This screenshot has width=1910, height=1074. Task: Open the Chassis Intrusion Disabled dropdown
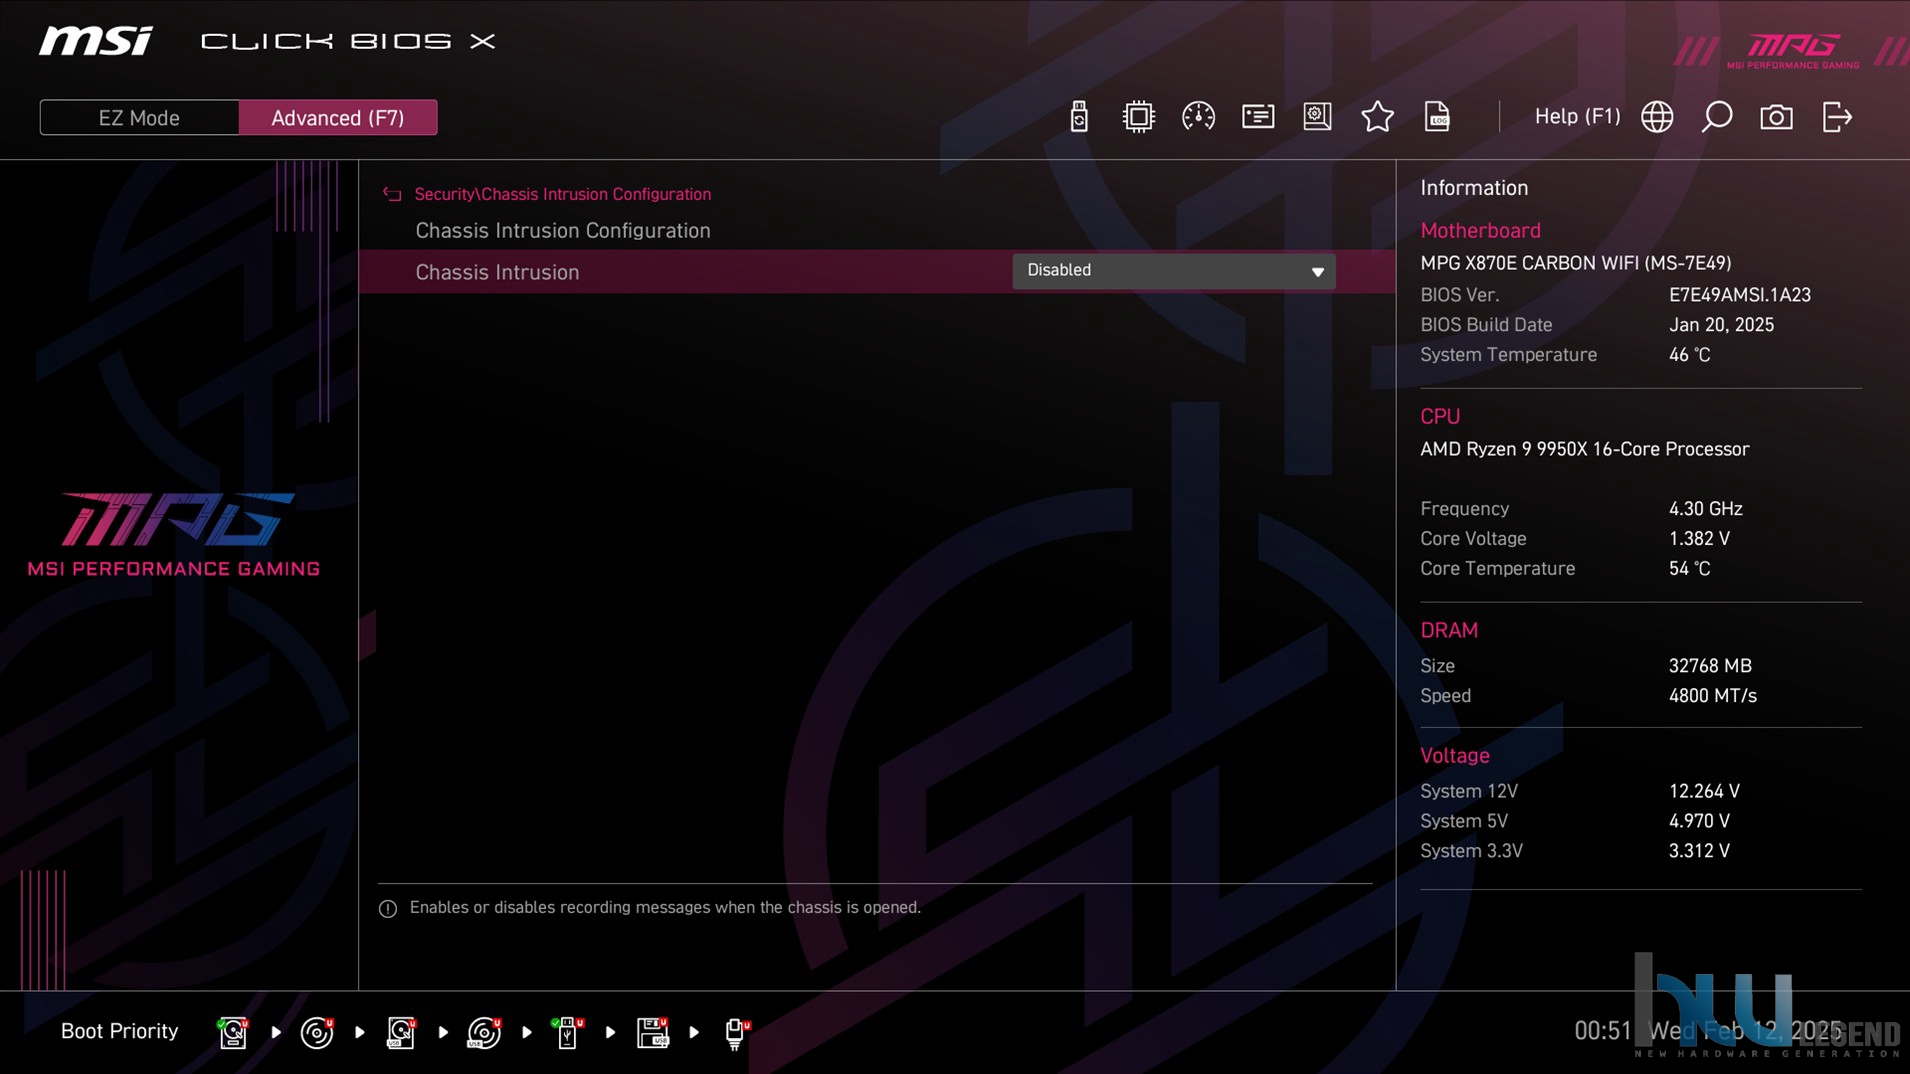1173,271
